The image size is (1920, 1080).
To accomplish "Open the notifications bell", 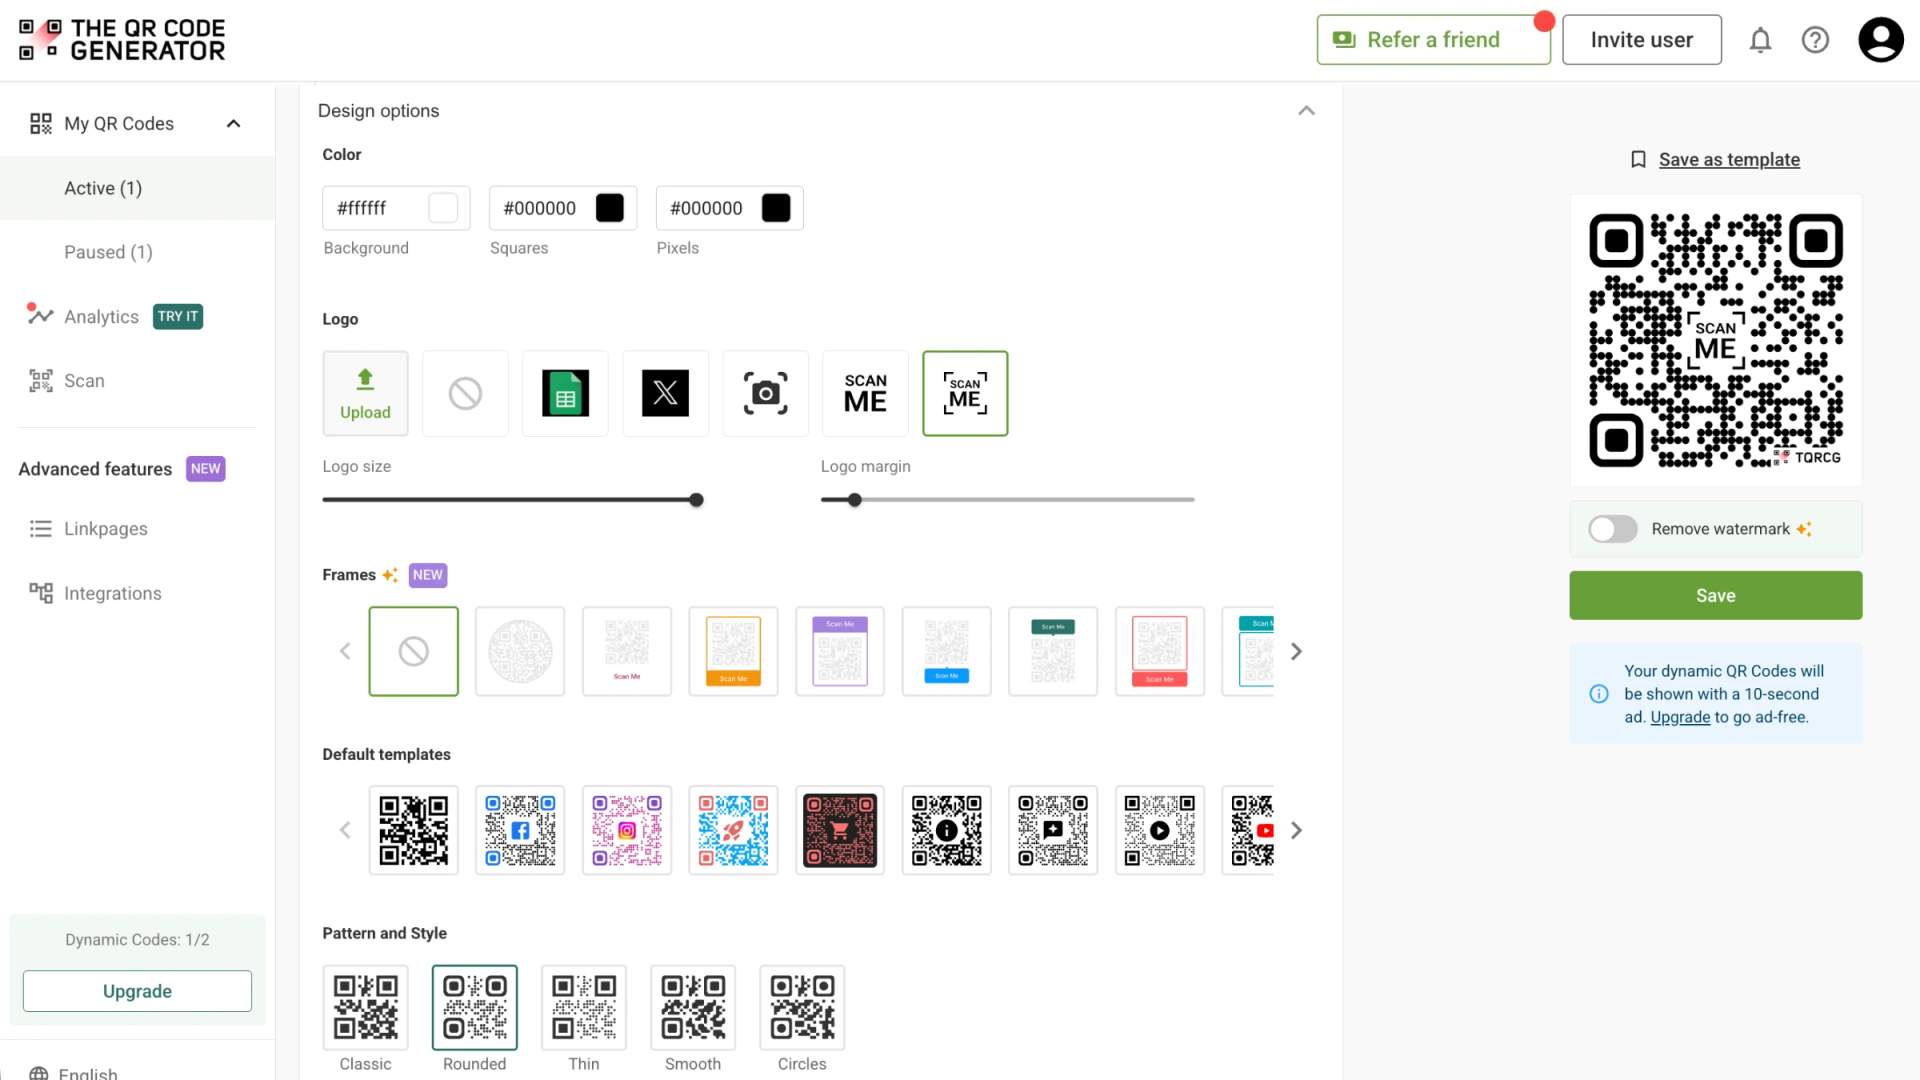I will [1760, 40].
